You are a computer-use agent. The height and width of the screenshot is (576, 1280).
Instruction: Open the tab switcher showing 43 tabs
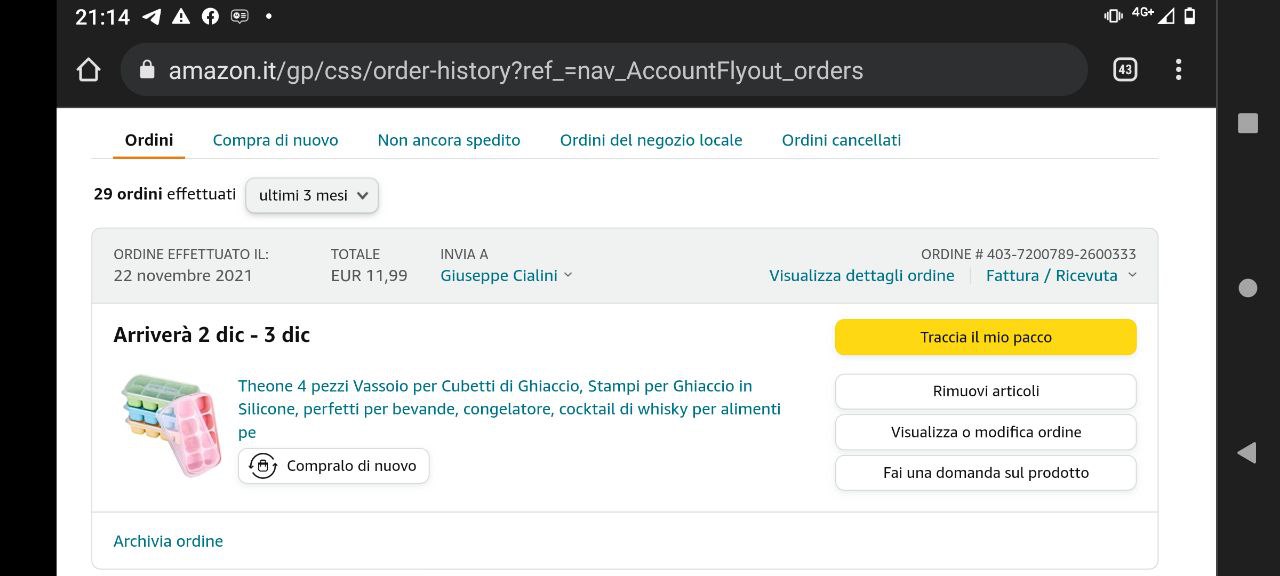click(1125, 70)
